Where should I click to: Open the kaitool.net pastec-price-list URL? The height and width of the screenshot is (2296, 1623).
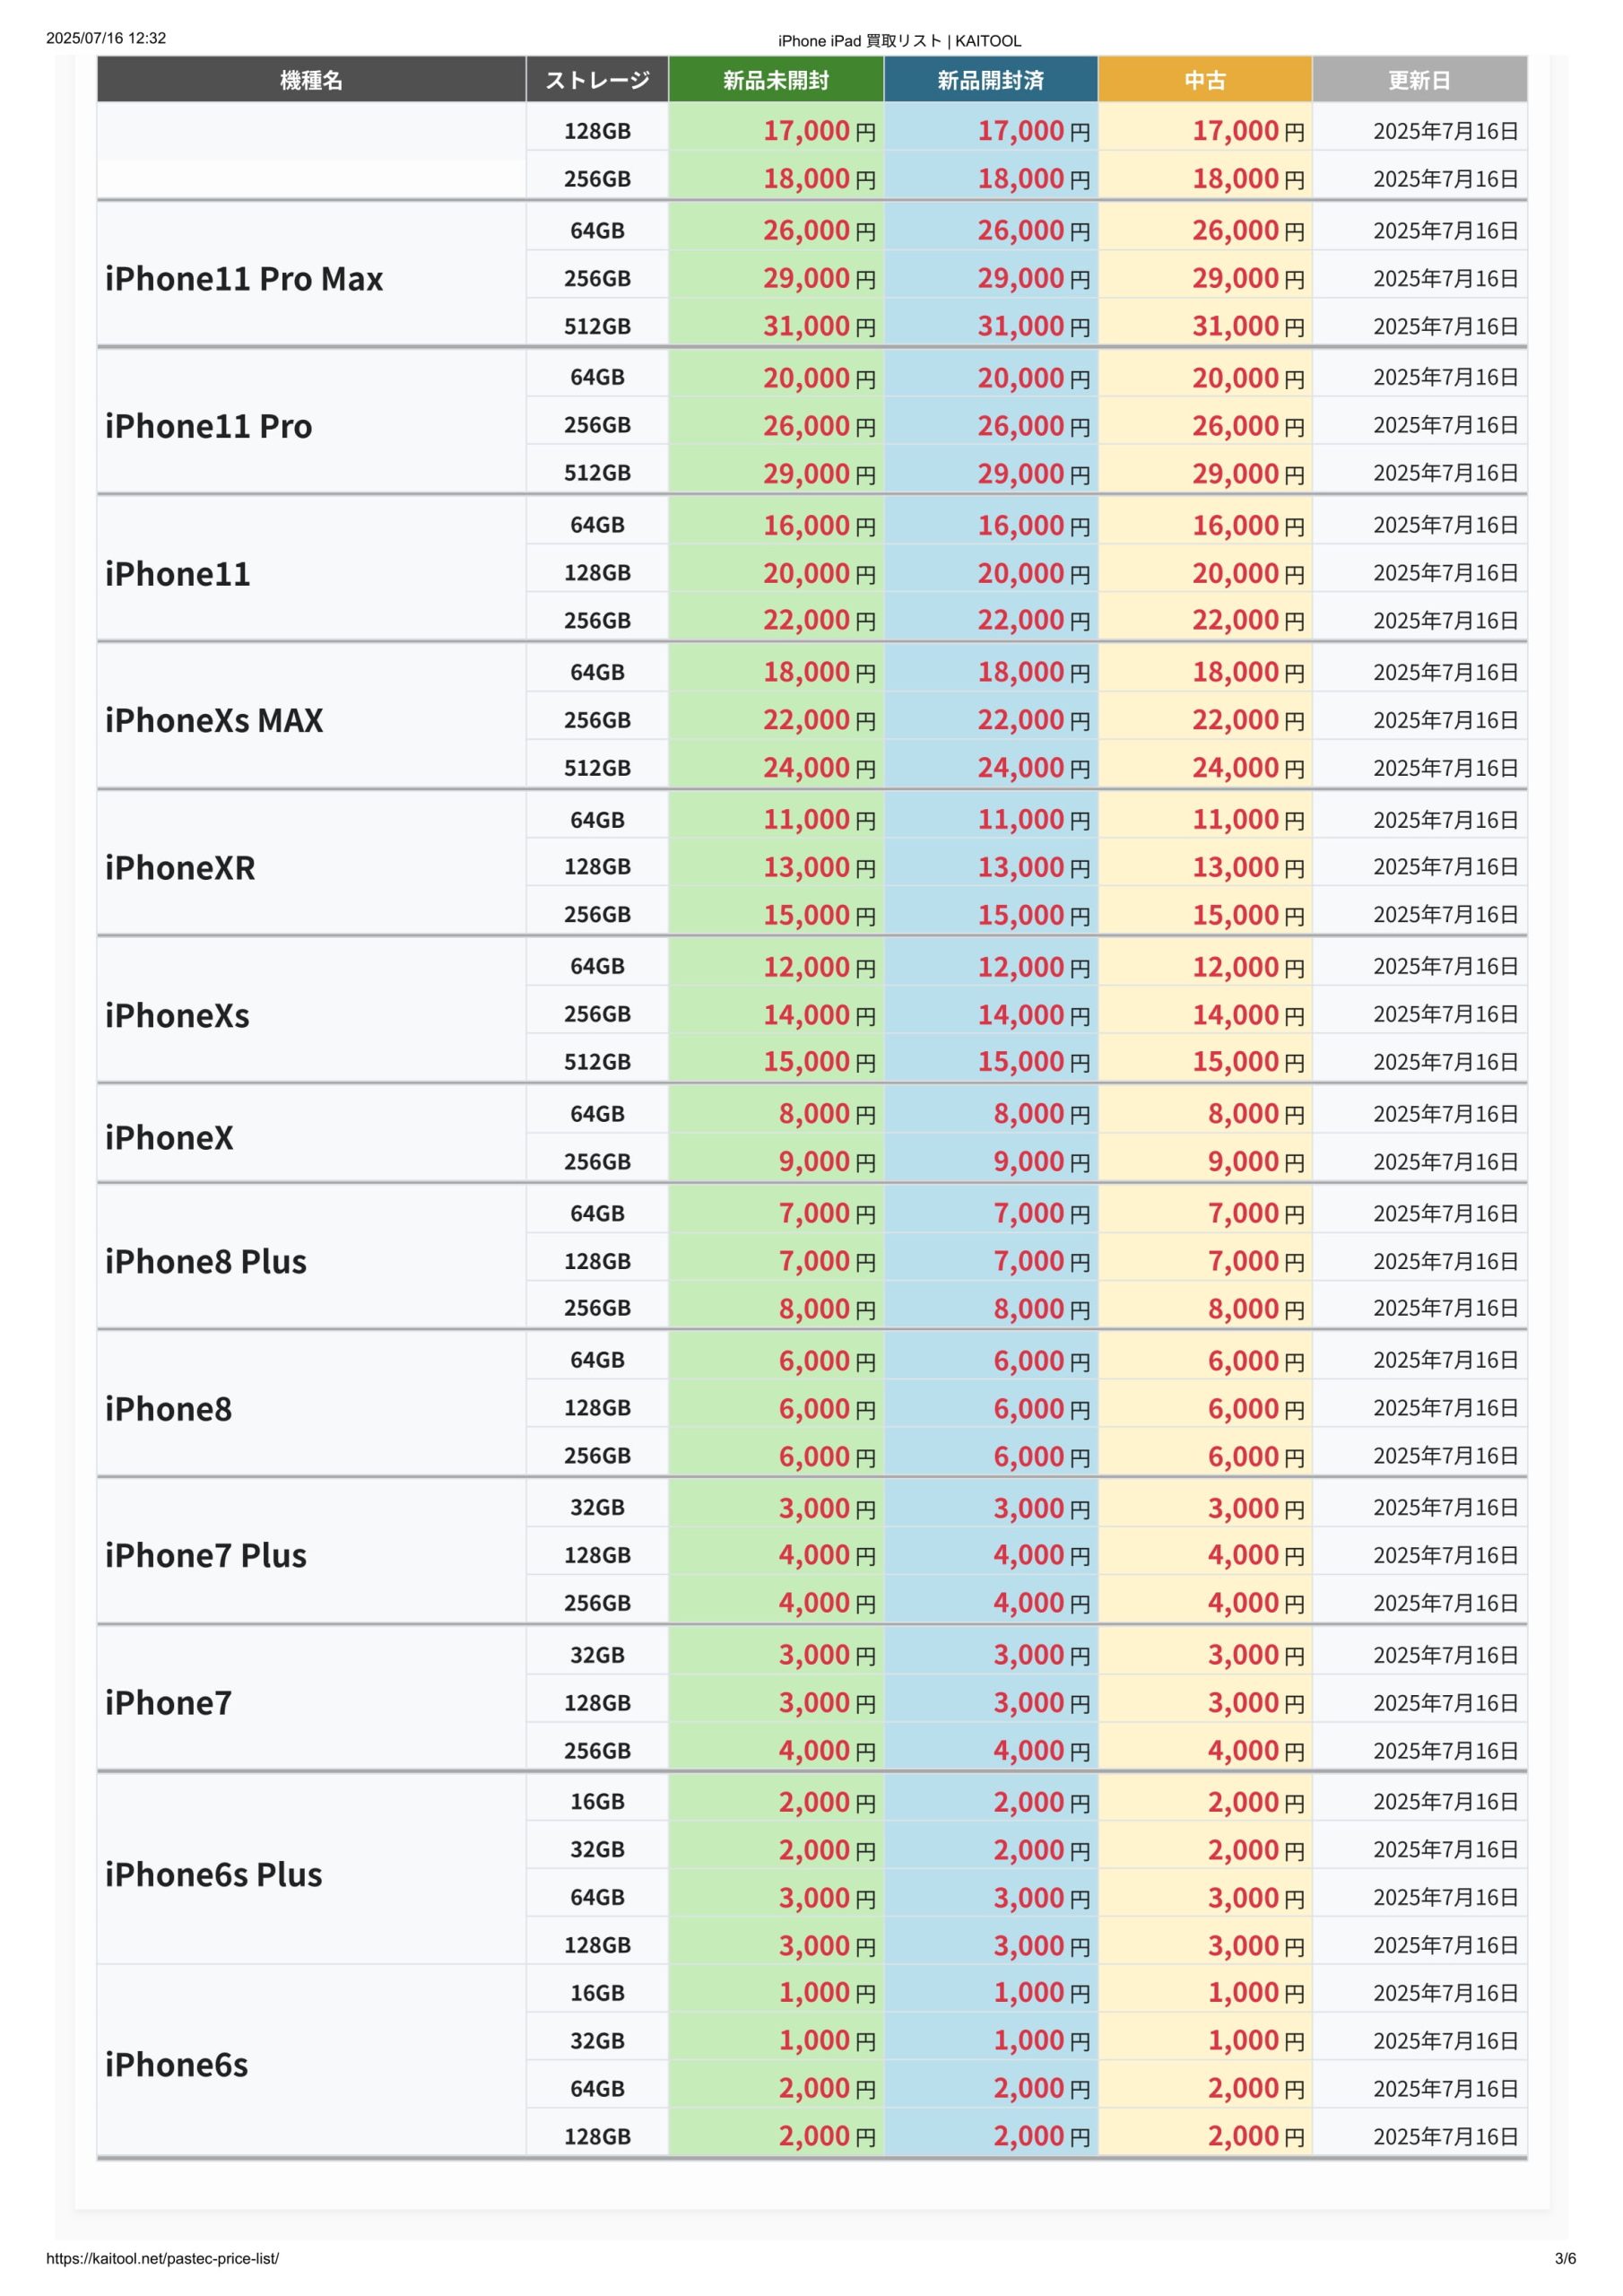point(162,2258)
